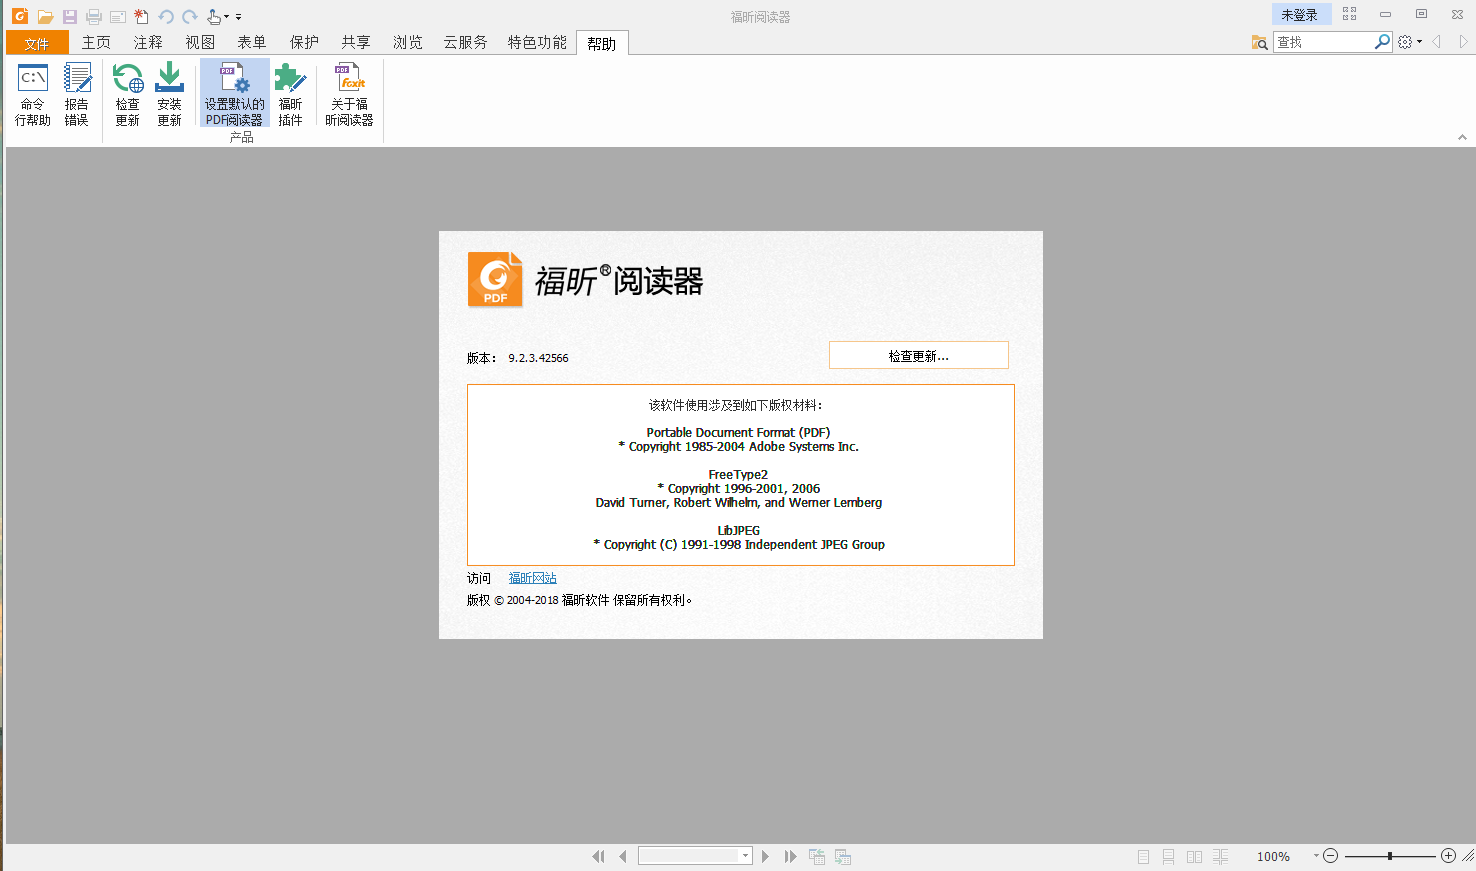This screenshot has width=1476, height=871.
Task: Switch to the 共享 tab
Action: 356,42
